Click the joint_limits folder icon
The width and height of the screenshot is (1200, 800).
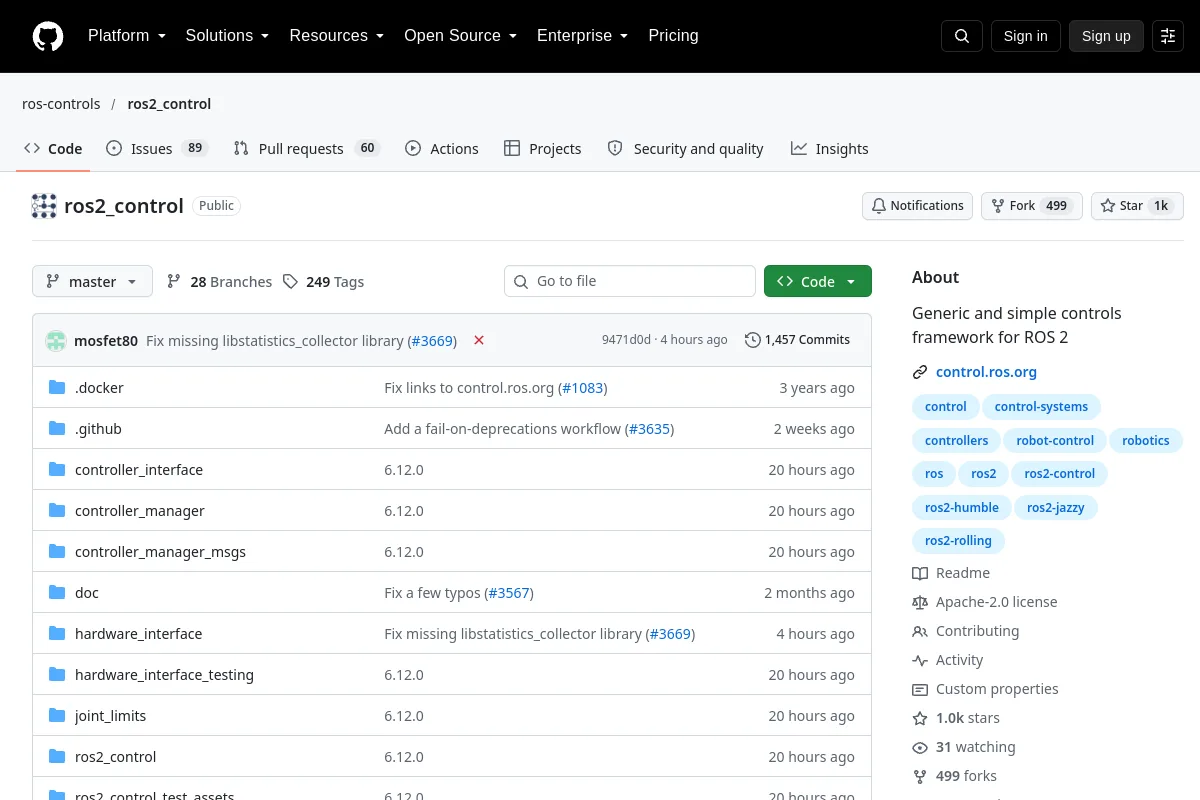pos(57,716)
